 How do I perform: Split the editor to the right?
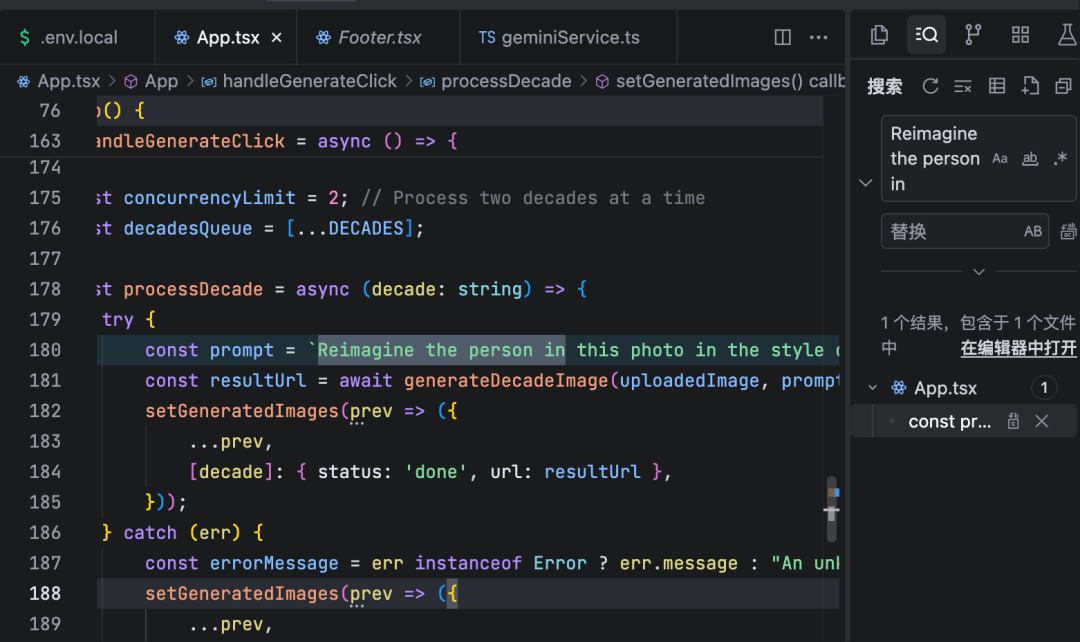click(783, 38)
